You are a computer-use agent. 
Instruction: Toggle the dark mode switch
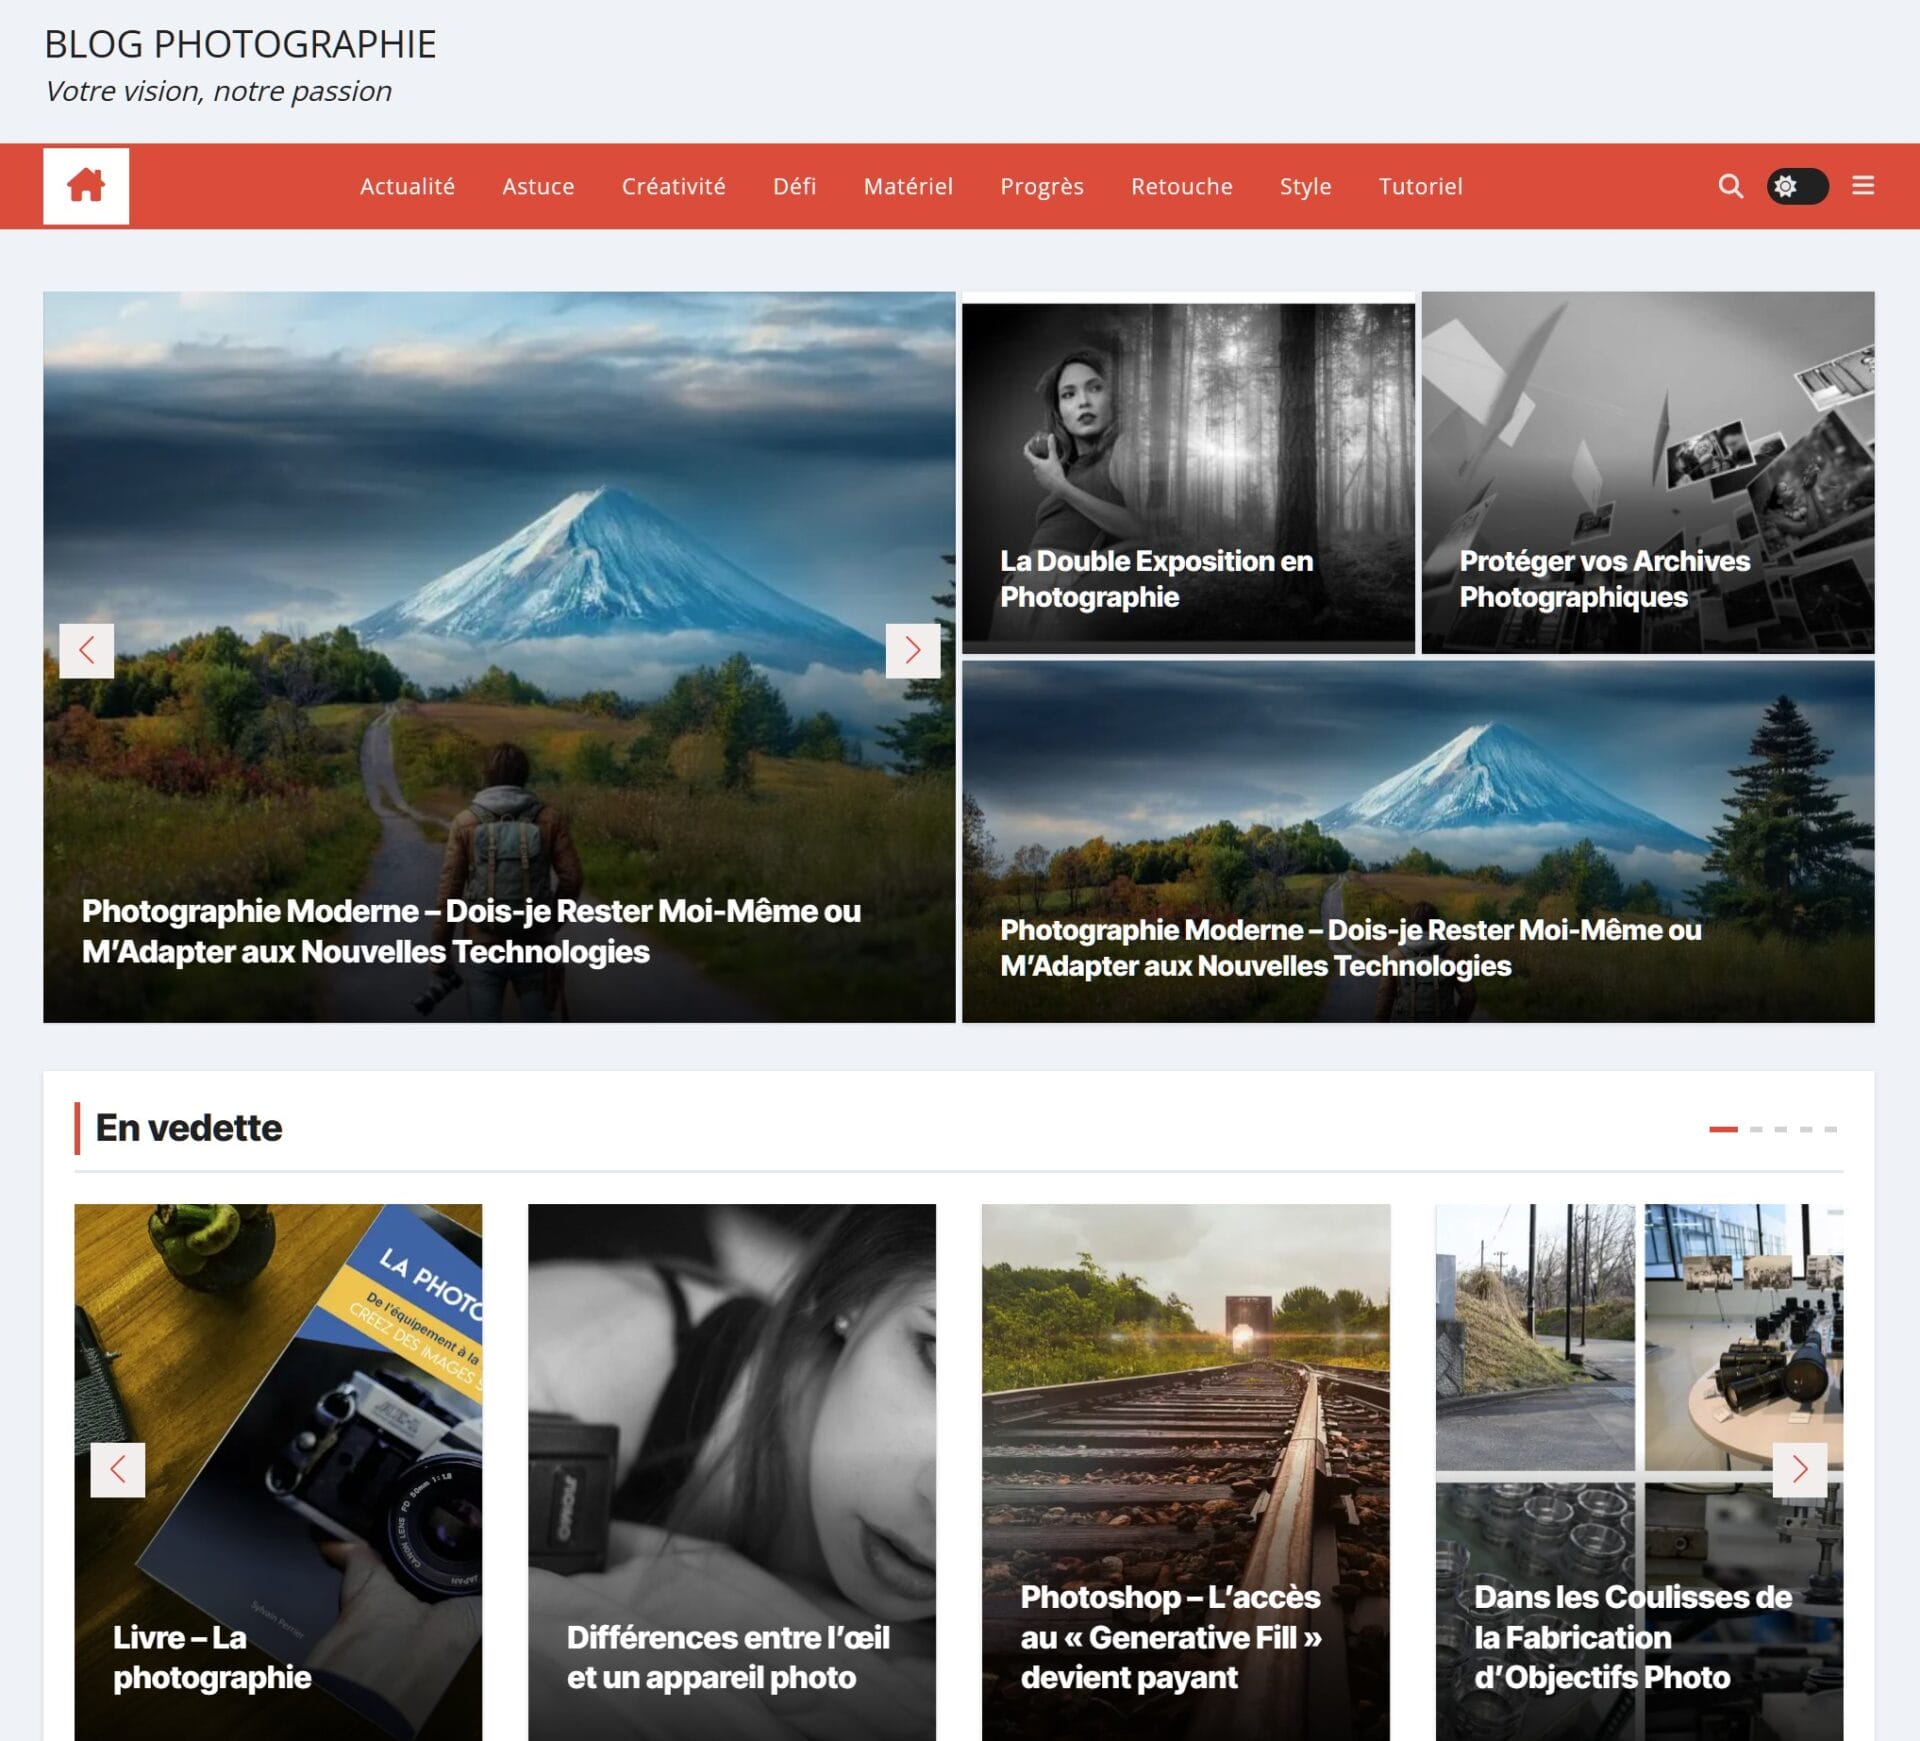1796,186
